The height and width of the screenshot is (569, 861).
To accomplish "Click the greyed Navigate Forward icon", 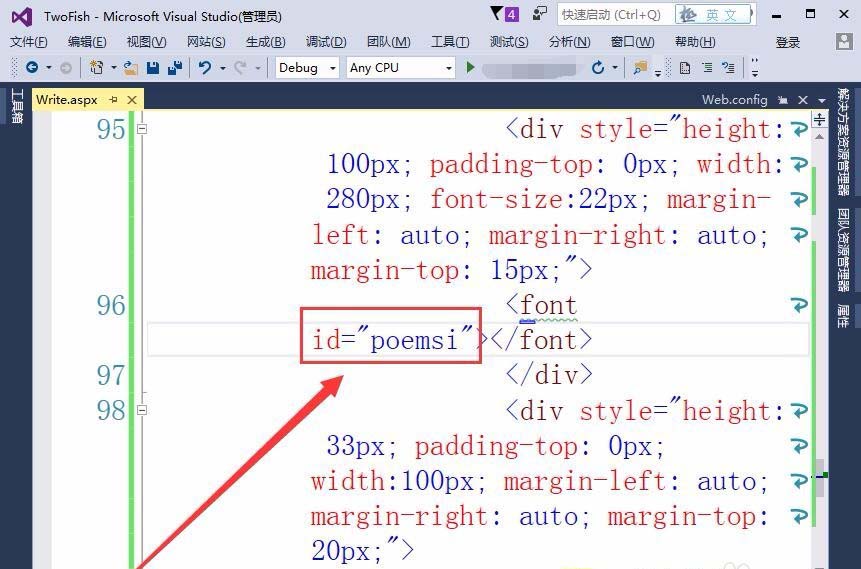I will pyautogui.click(x=65, y=68).
